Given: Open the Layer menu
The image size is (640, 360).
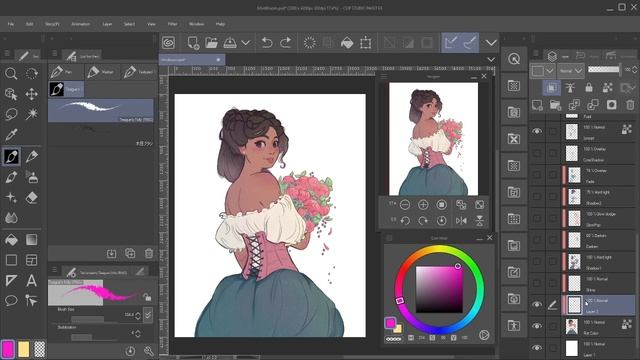Looking at the screenshot, I should point(107,24).
